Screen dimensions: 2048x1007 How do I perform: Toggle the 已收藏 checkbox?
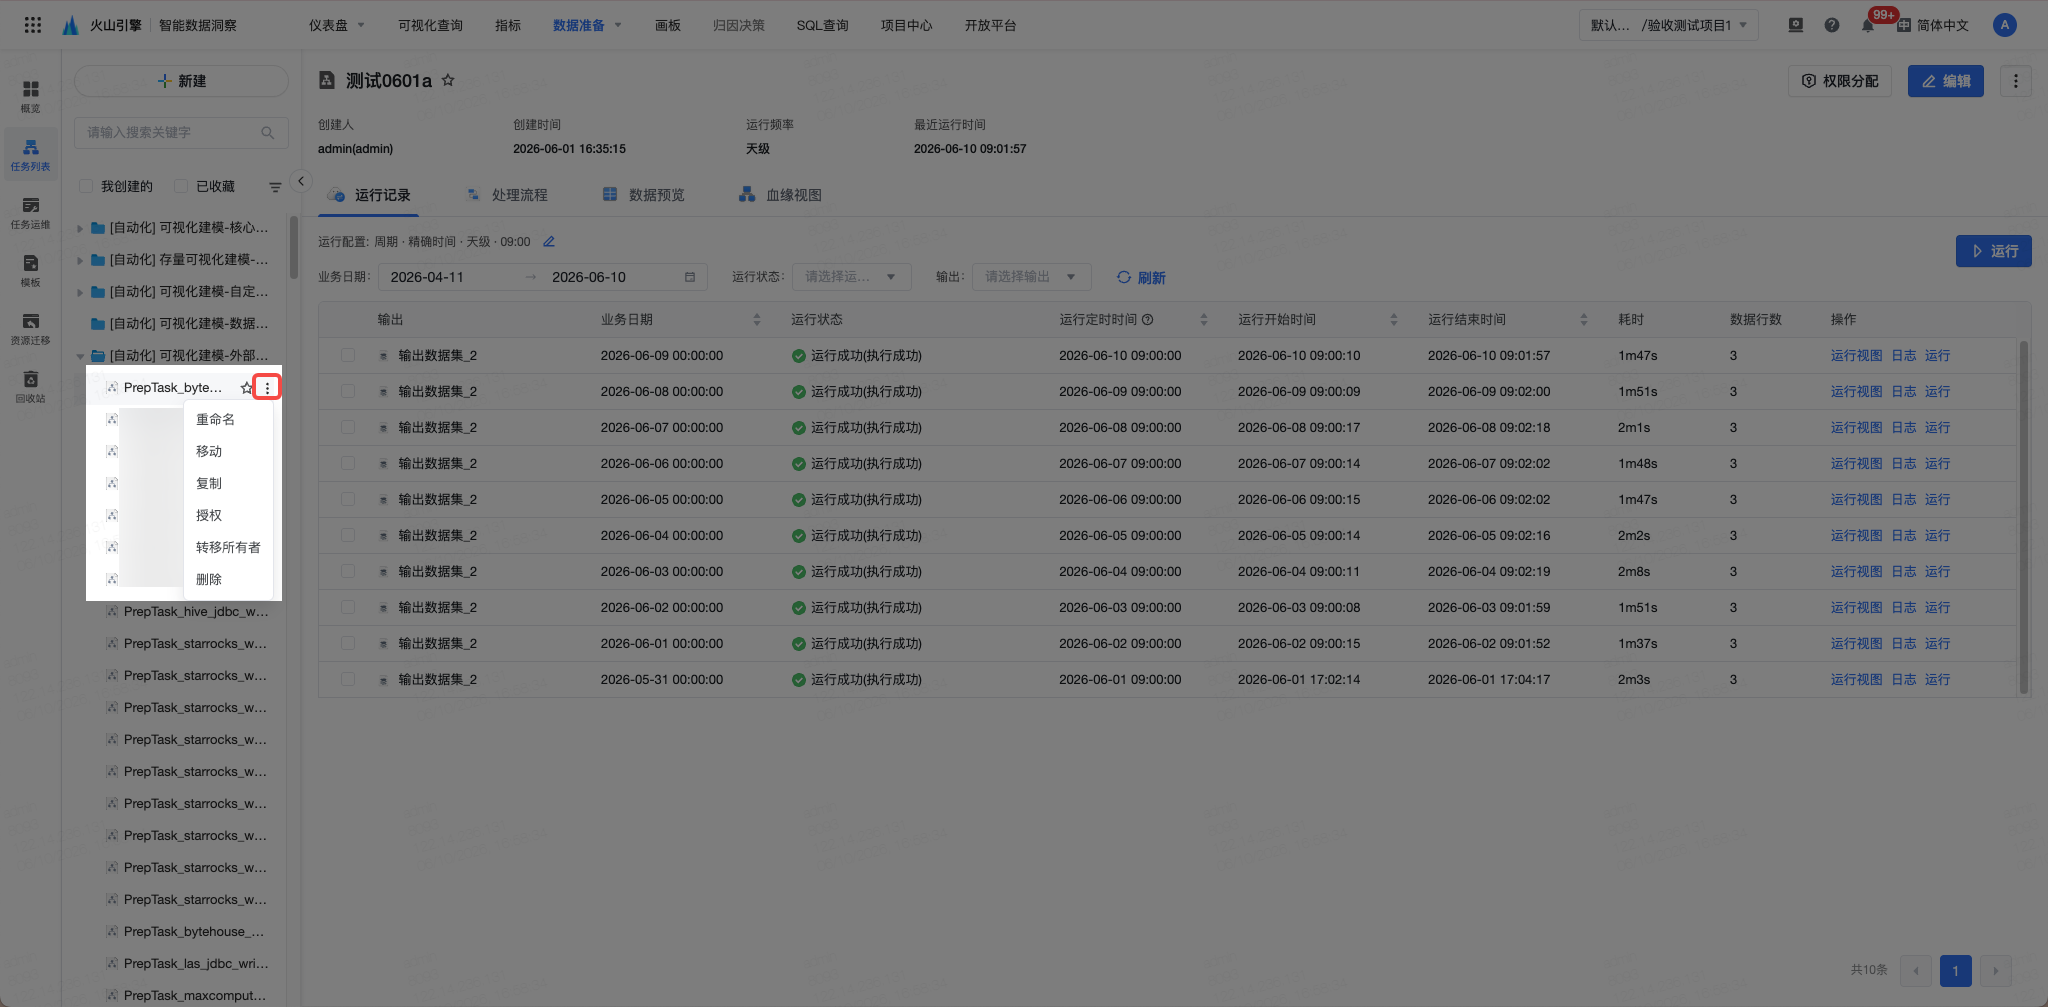[x=181, y=186]
